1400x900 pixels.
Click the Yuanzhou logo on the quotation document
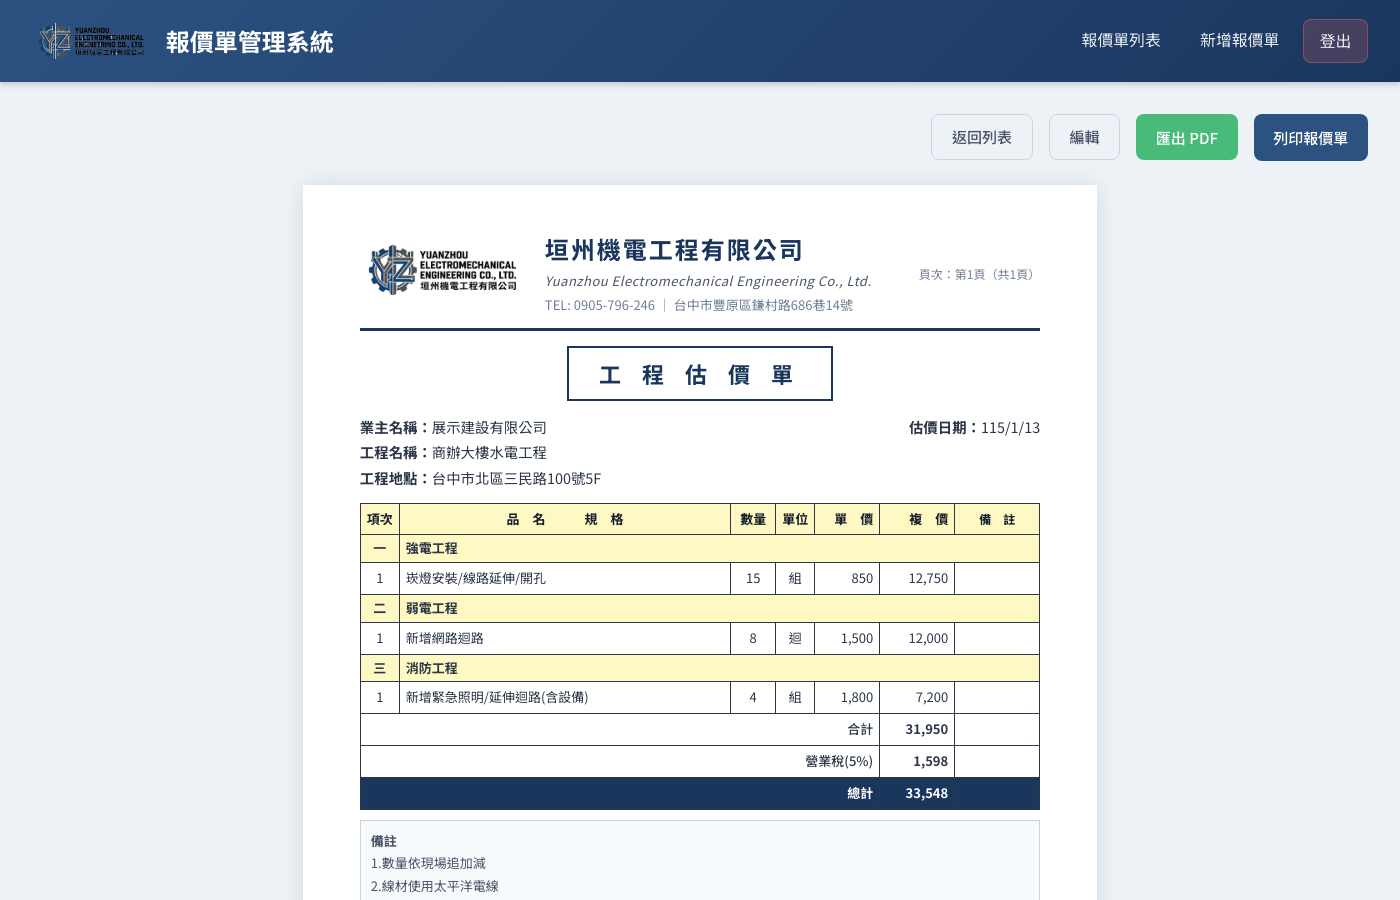pyautogui.click(x=443, y=270)
